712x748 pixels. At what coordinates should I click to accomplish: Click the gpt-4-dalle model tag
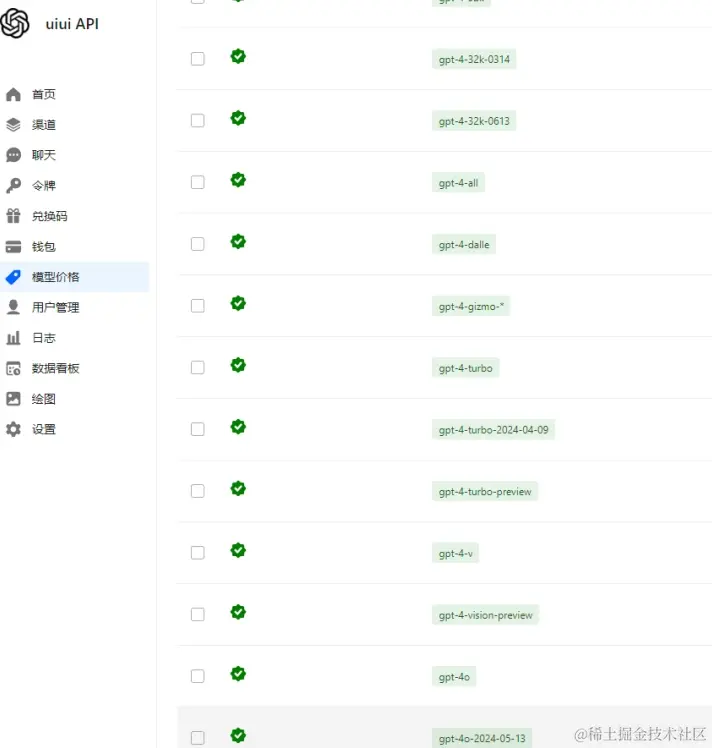click(x=464, y=244)
